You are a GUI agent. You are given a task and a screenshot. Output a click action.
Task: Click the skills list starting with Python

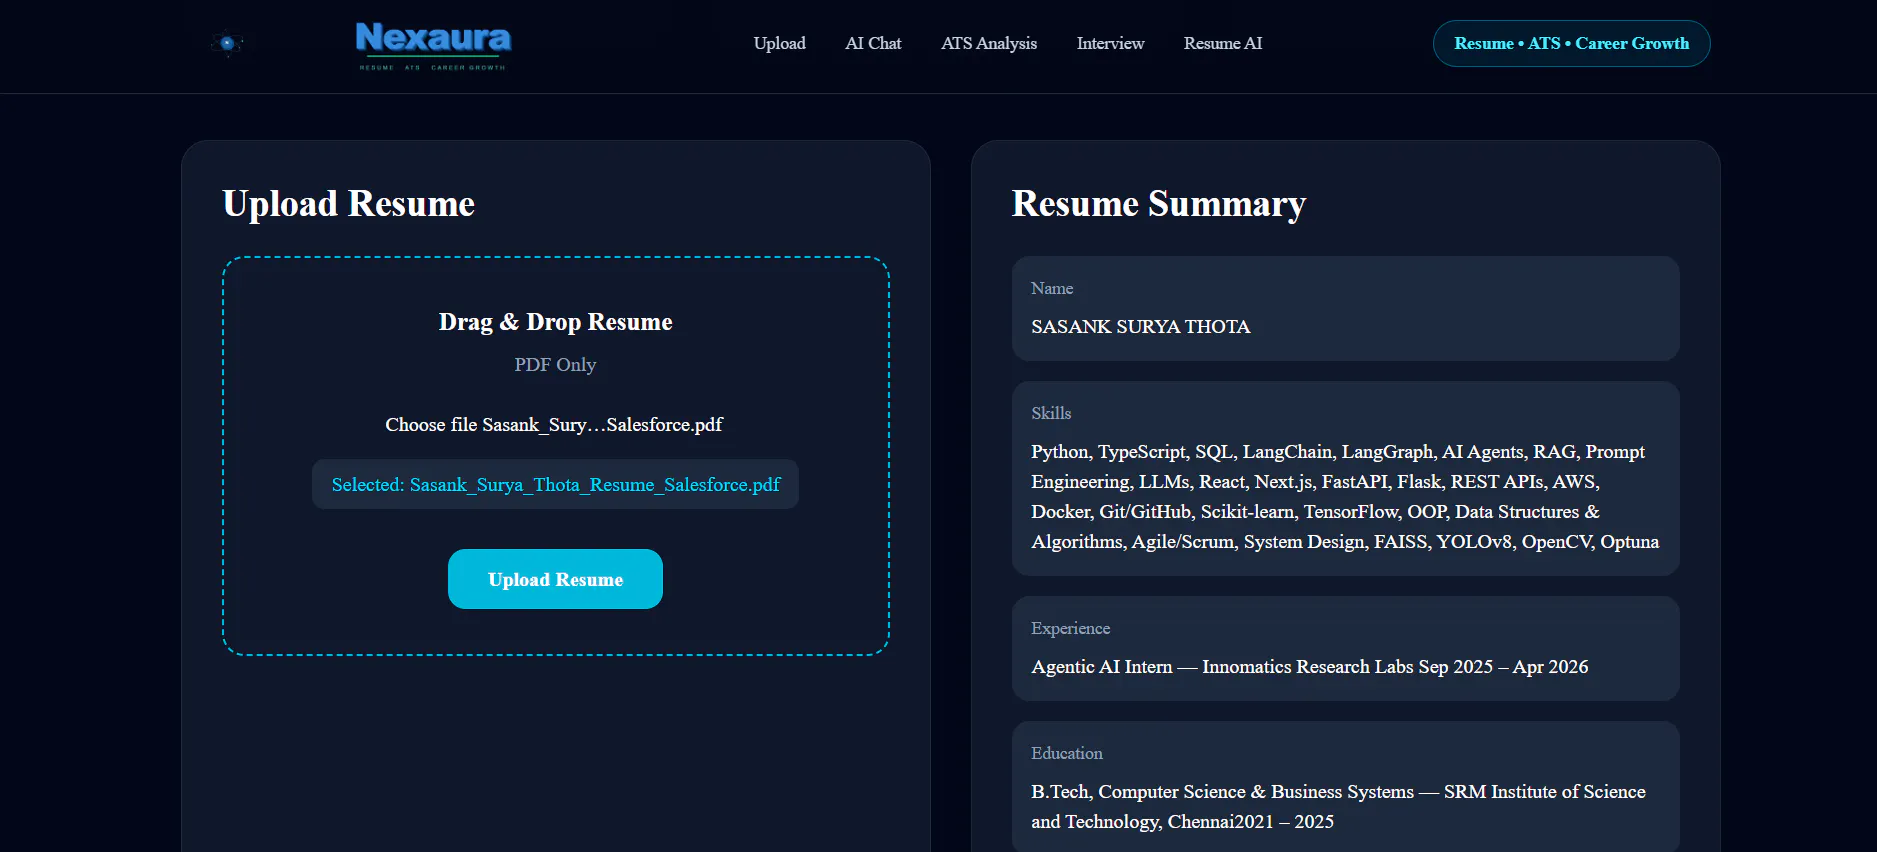[1345, 496]
